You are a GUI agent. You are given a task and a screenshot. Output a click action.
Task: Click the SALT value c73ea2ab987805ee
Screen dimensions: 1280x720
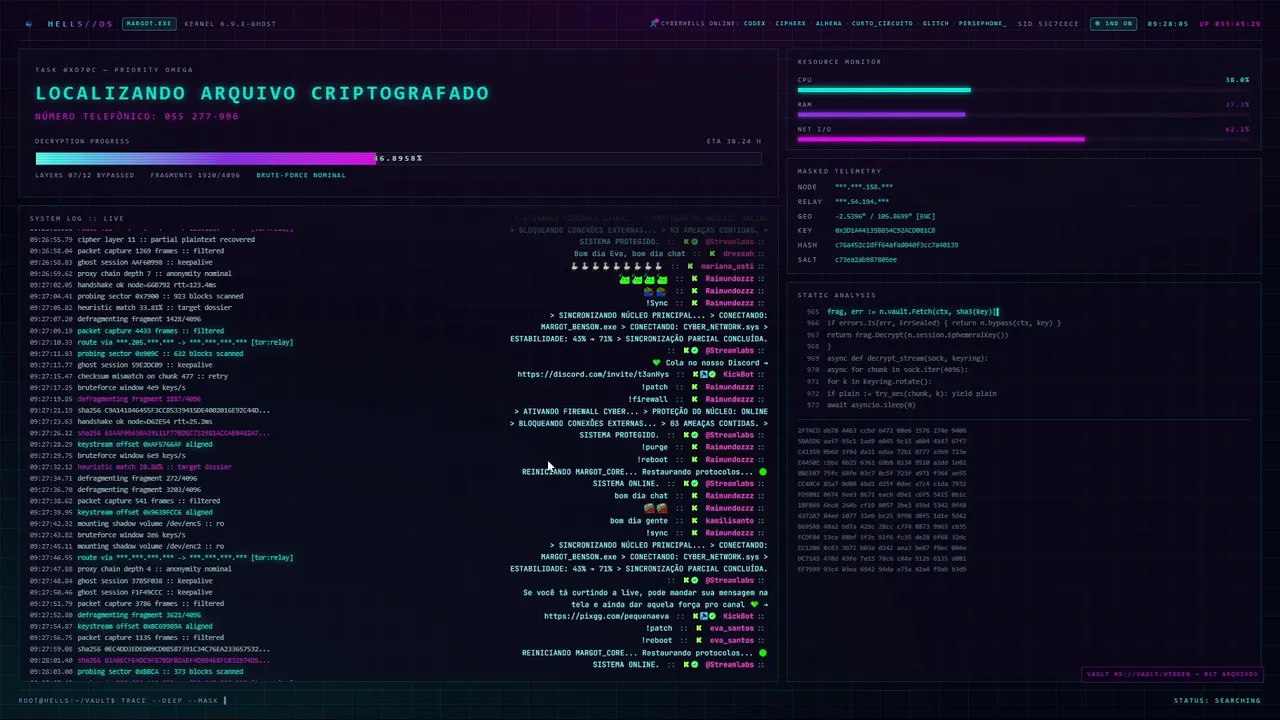(865, 259)
